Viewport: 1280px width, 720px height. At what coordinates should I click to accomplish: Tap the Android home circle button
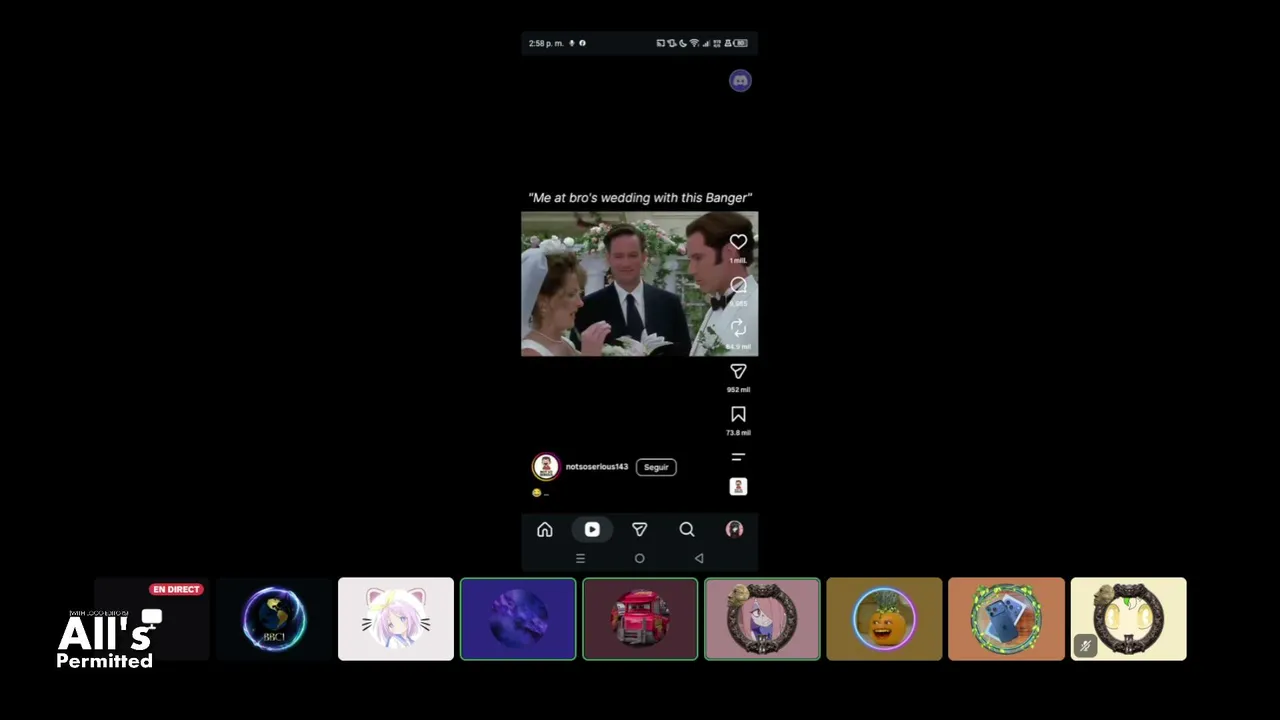tap(640, 559)
